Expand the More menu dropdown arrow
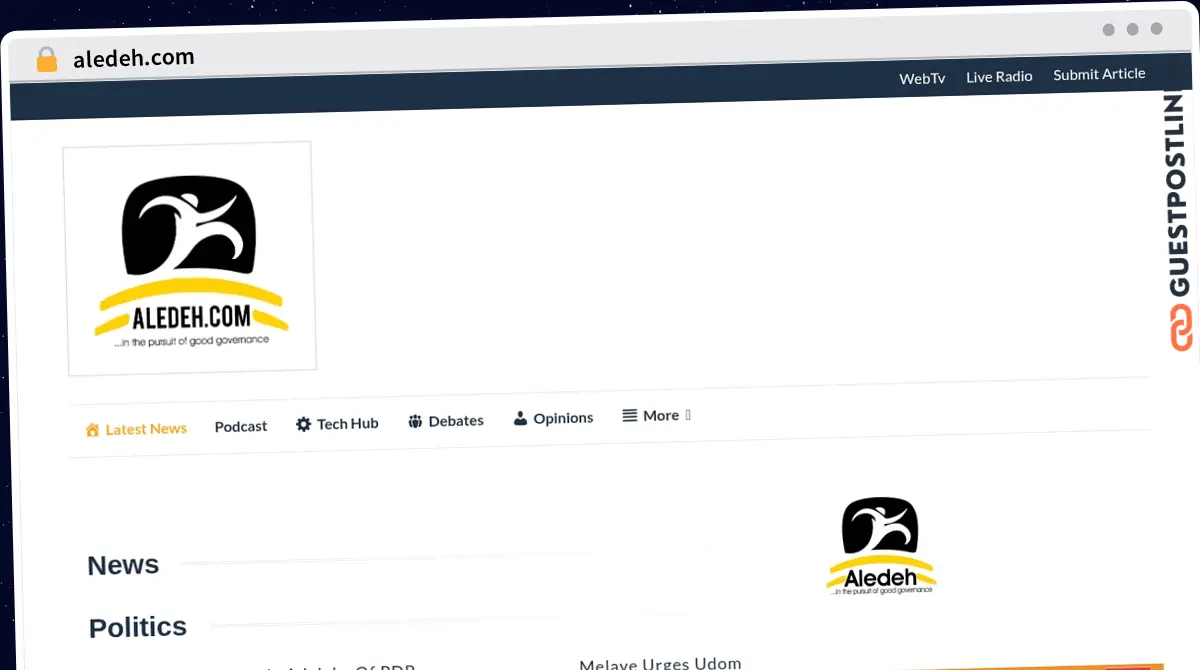Viewport: 1200px width, 670px height. coord(688,415)
